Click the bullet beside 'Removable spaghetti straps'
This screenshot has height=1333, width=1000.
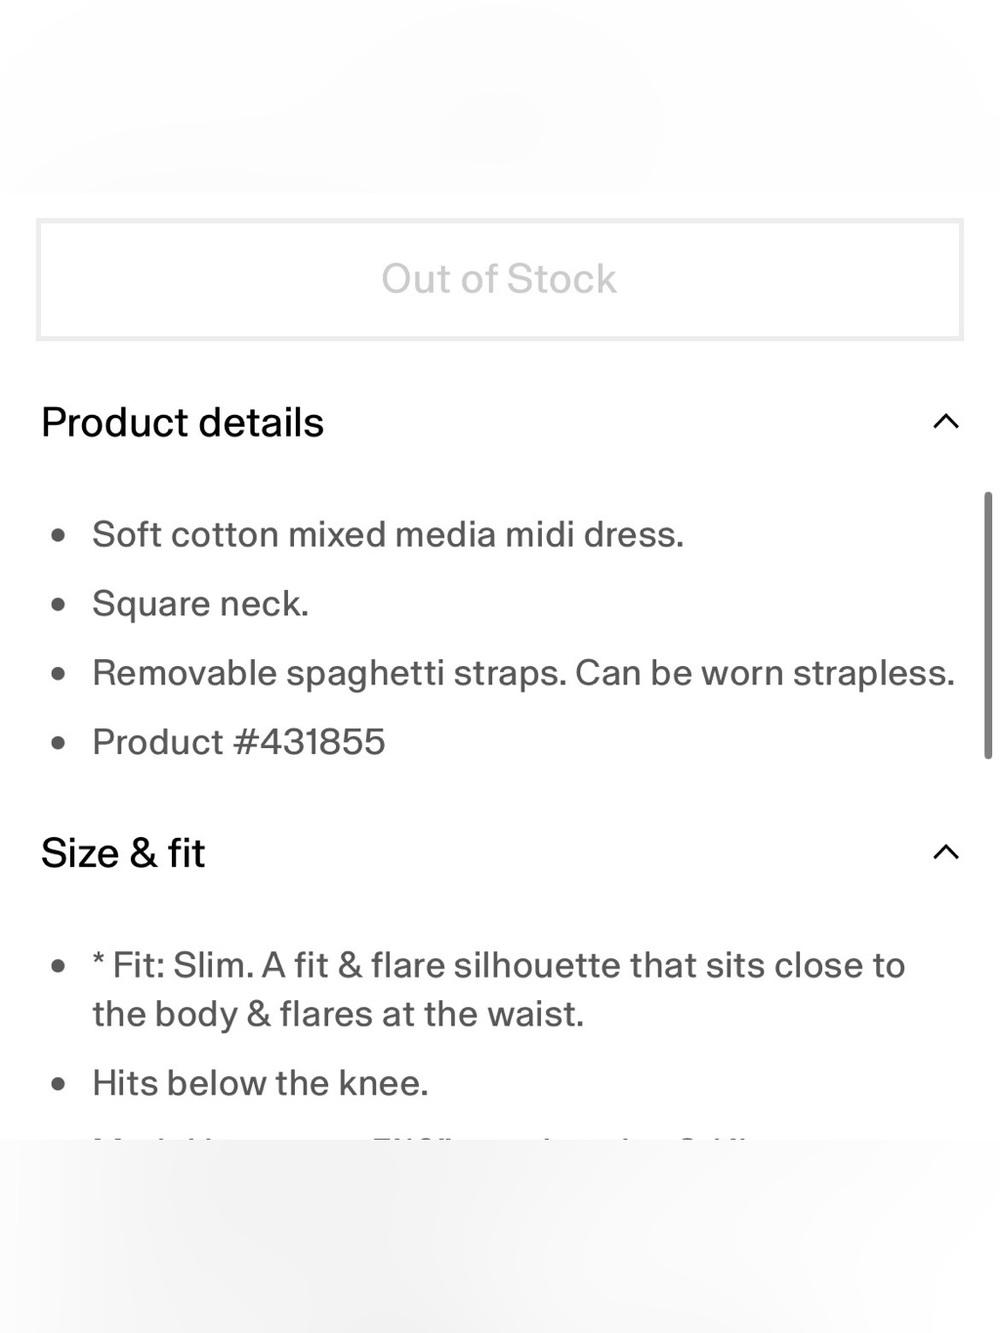(x=58, y=674)
